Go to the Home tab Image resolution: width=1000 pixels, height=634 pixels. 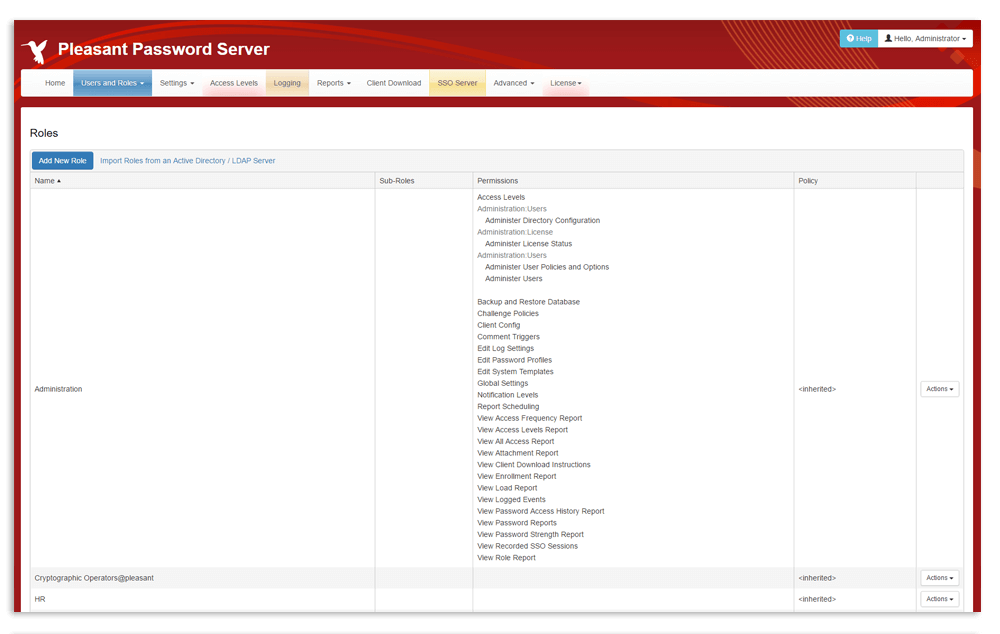click(x=55, y=83)
